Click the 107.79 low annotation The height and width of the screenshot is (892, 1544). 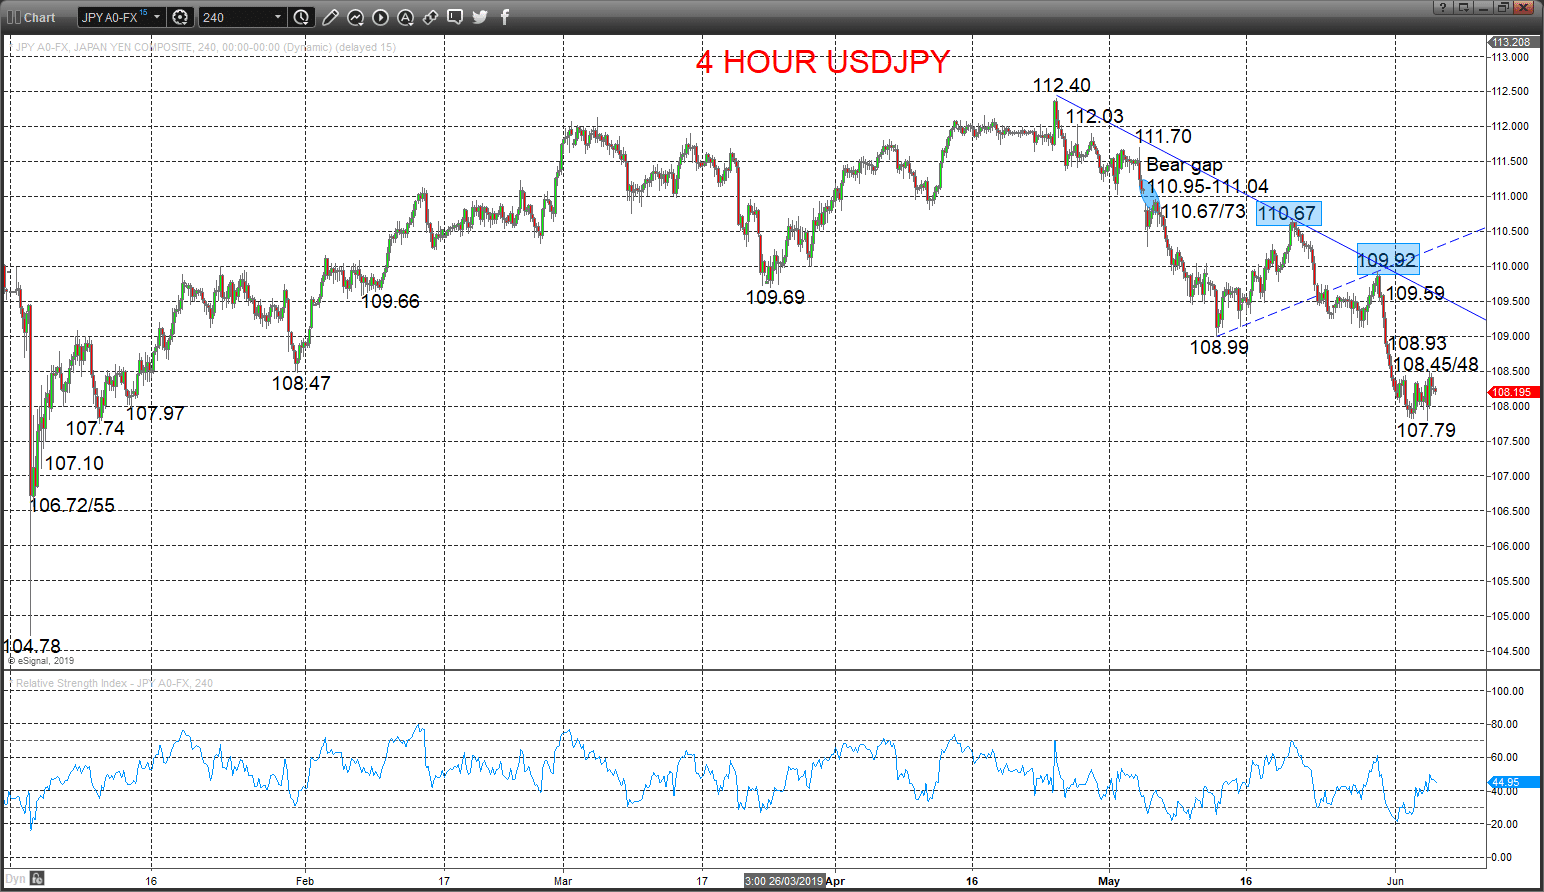(1426, 430)
